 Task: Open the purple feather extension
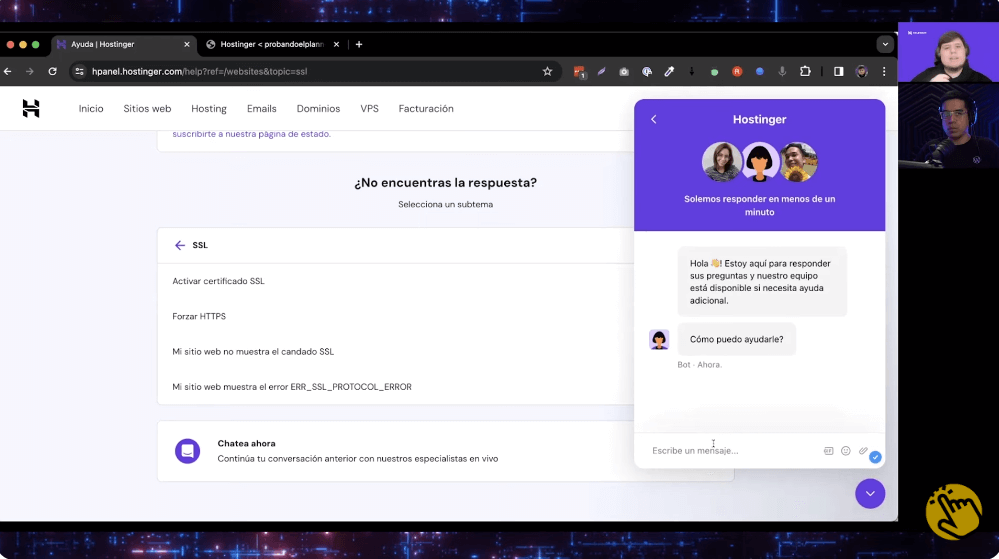click(x=601, y=71)
